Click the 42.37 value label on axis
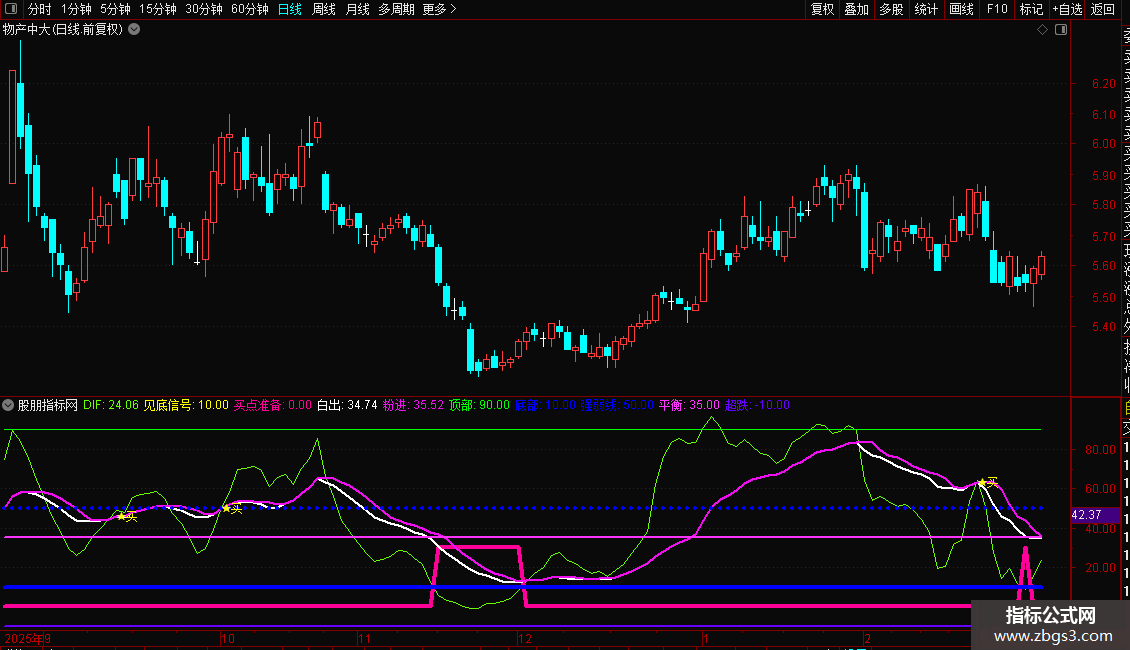This screenshot has height=650, width=1130. (x=1086, y=515)
